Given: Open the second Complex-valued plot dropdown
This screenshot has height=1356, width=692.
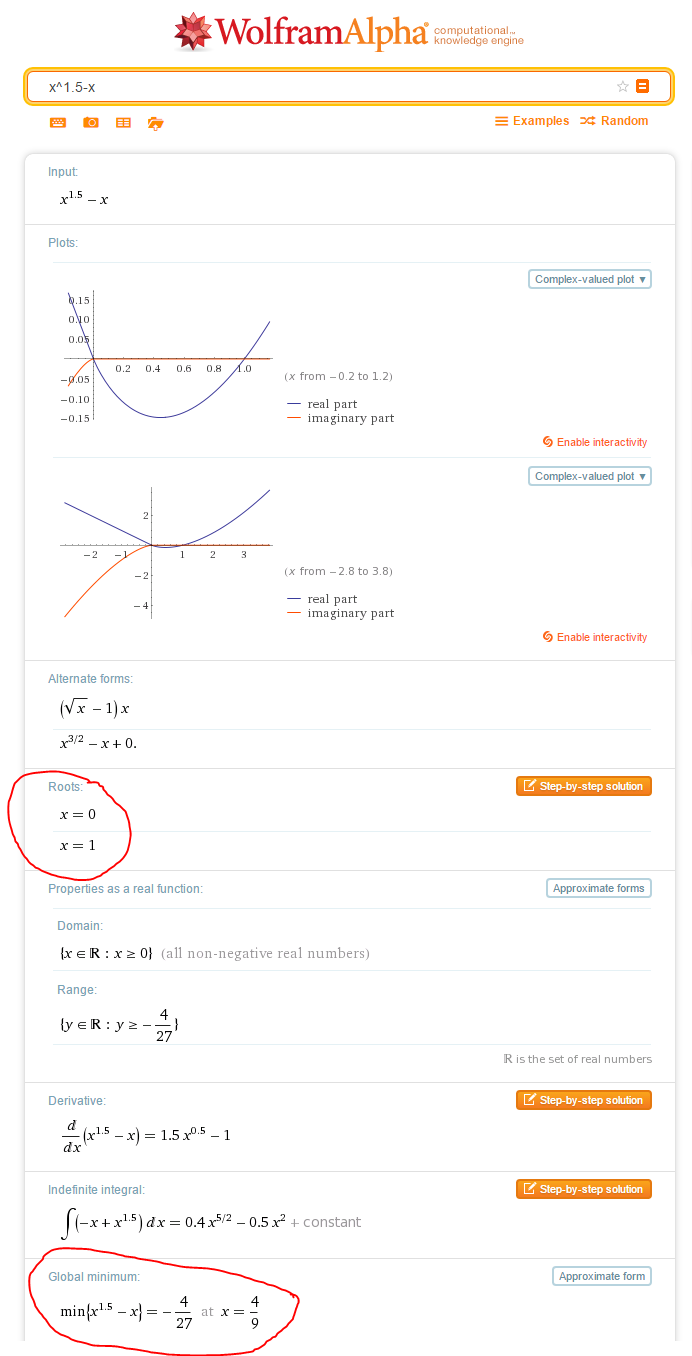Looking at the screenshot, I should (589, 476).
